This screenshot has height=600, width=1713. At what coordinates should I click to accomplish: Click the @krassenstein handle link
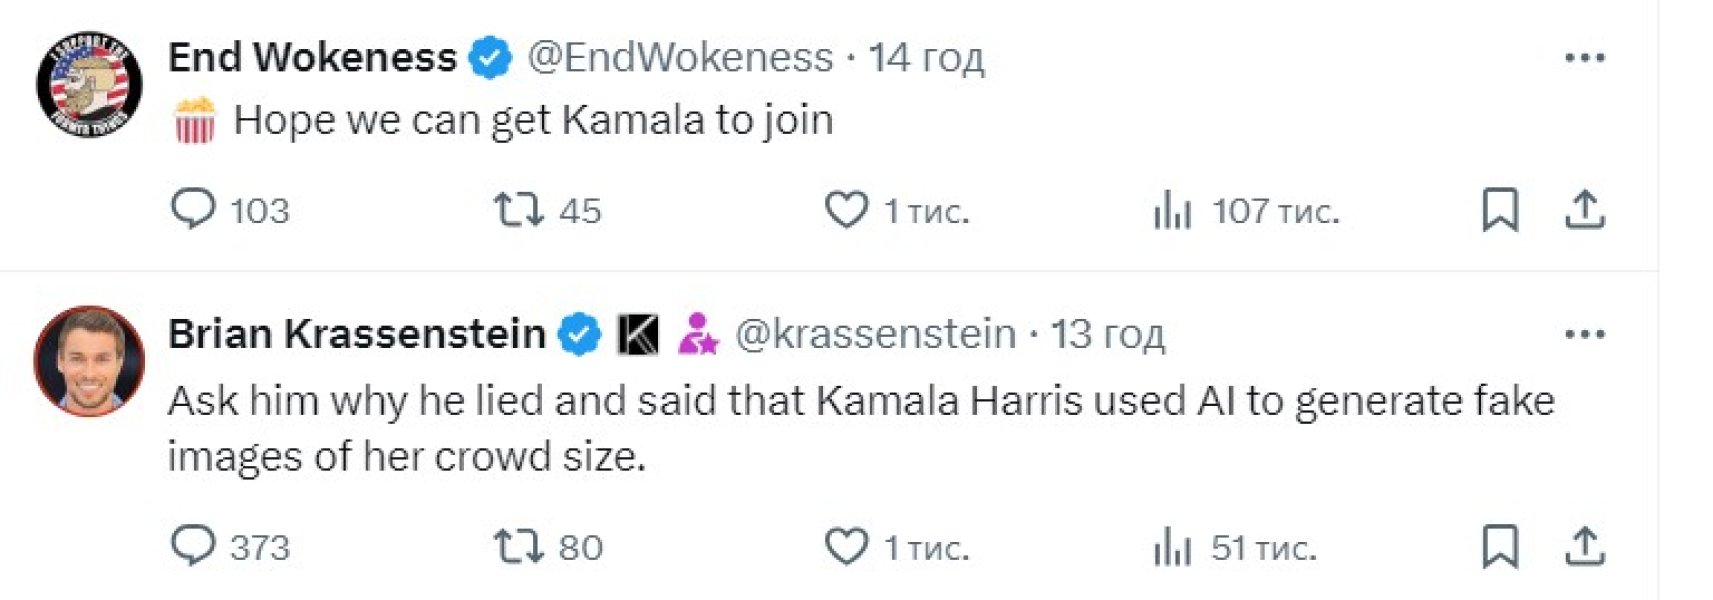coord(875,334)
